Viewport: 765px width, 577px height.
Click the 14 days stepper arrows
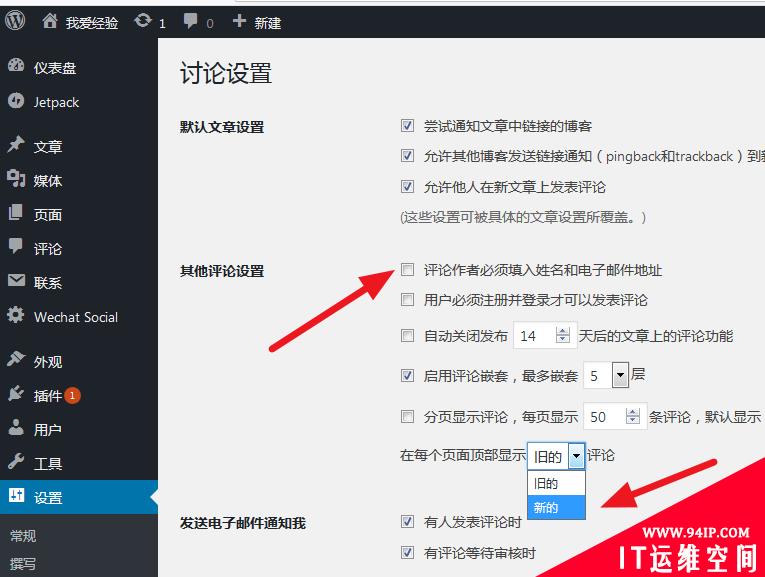tap(563, 335)
